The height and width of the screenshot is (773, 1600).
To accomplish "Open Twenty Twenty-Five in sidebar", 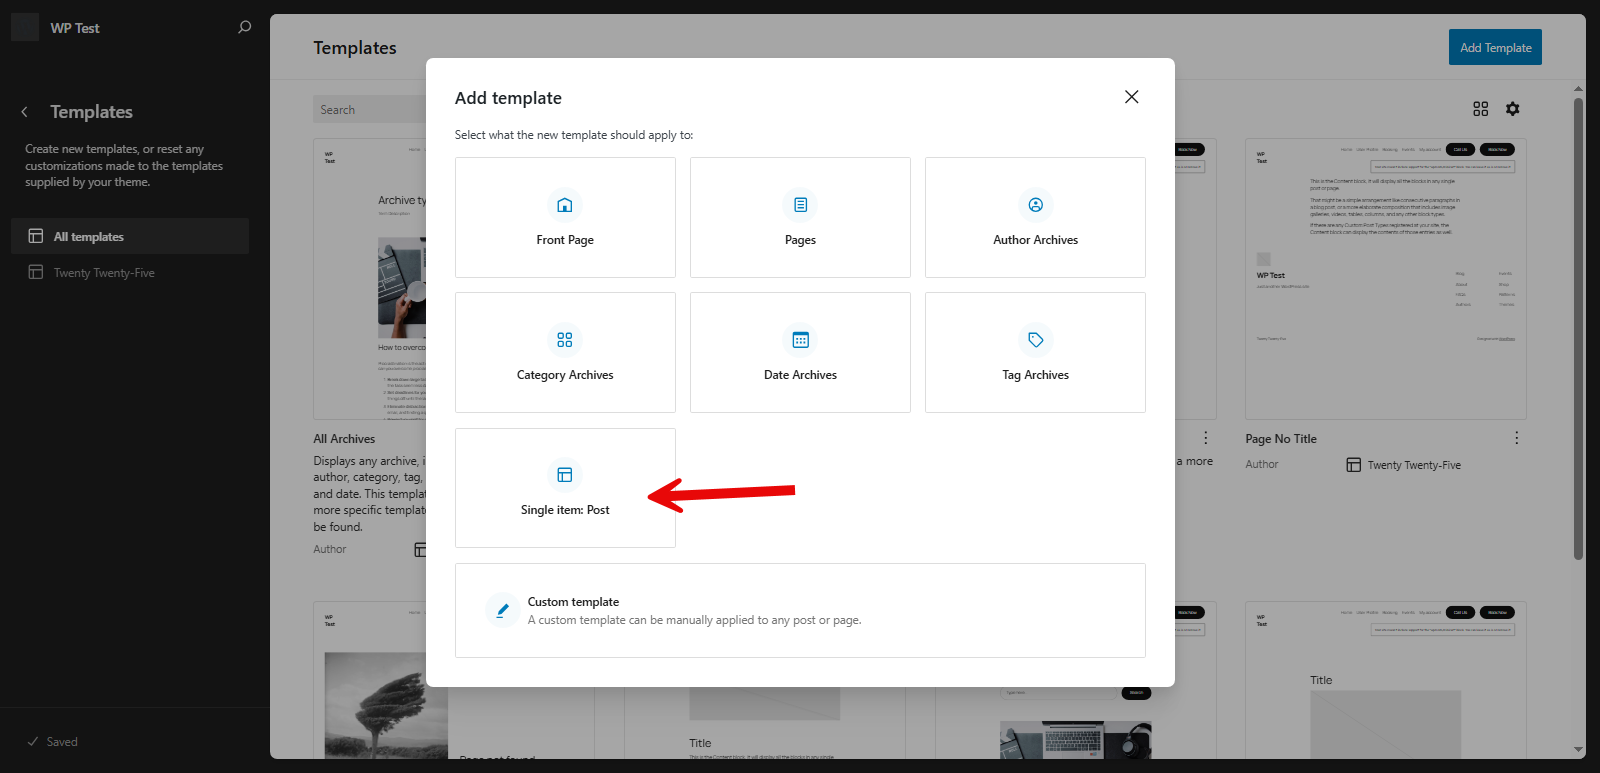I will pos(130,272).
